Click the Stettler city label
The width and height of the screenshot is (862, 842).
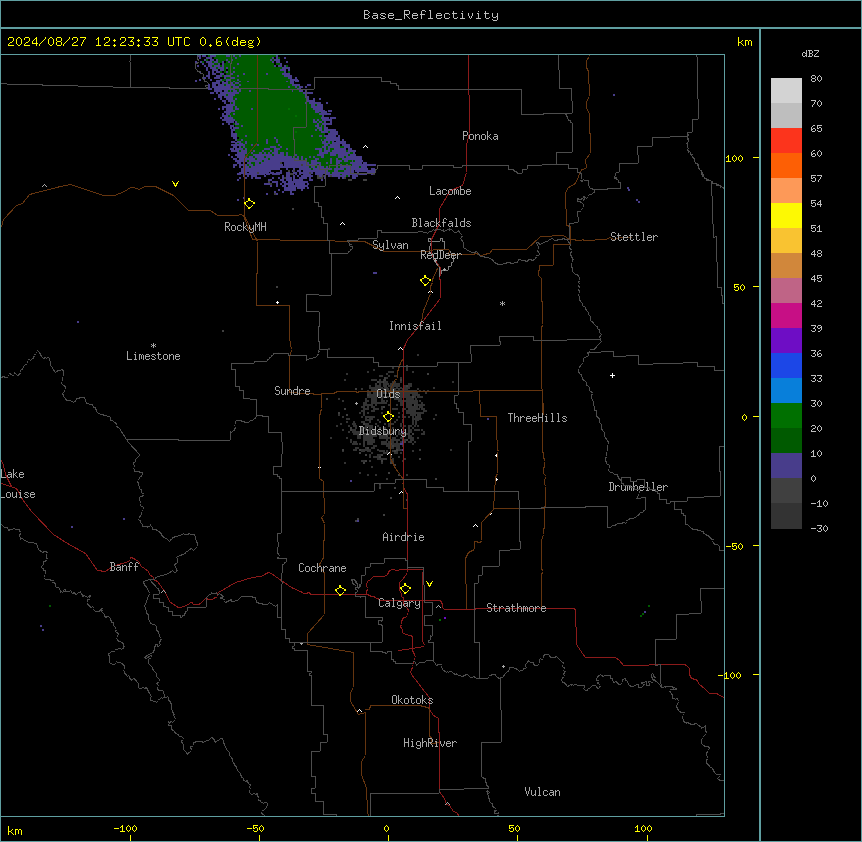point(634,237)
